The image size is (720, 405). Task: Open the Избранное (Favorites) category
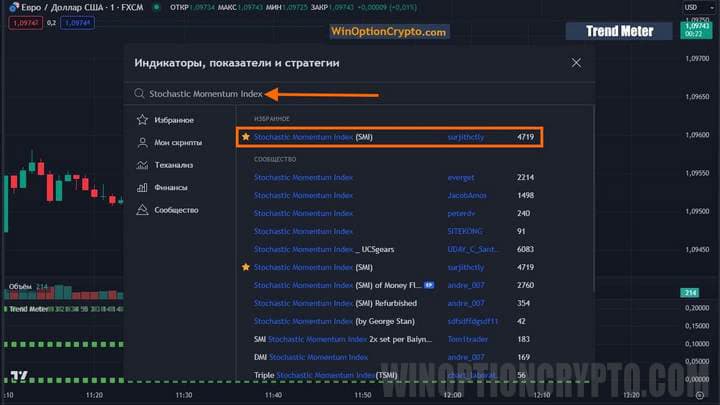tap(173, 120)
